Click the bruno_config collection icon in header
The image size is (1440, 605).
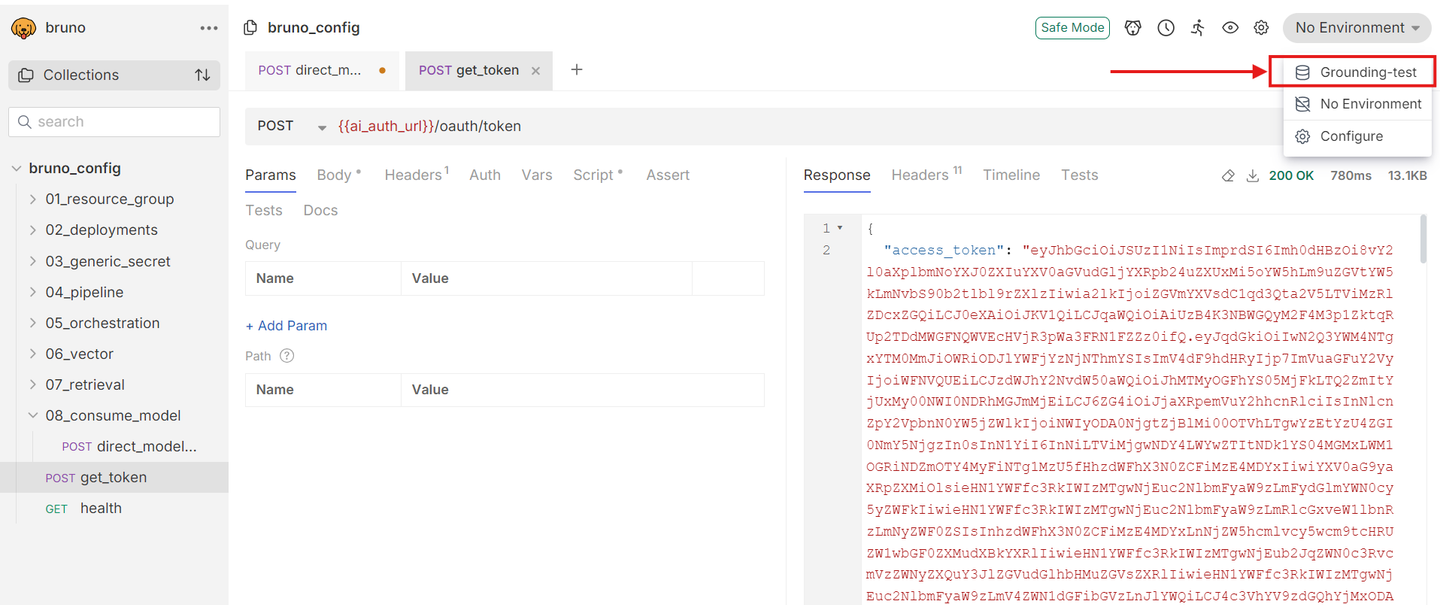(251, 28)
